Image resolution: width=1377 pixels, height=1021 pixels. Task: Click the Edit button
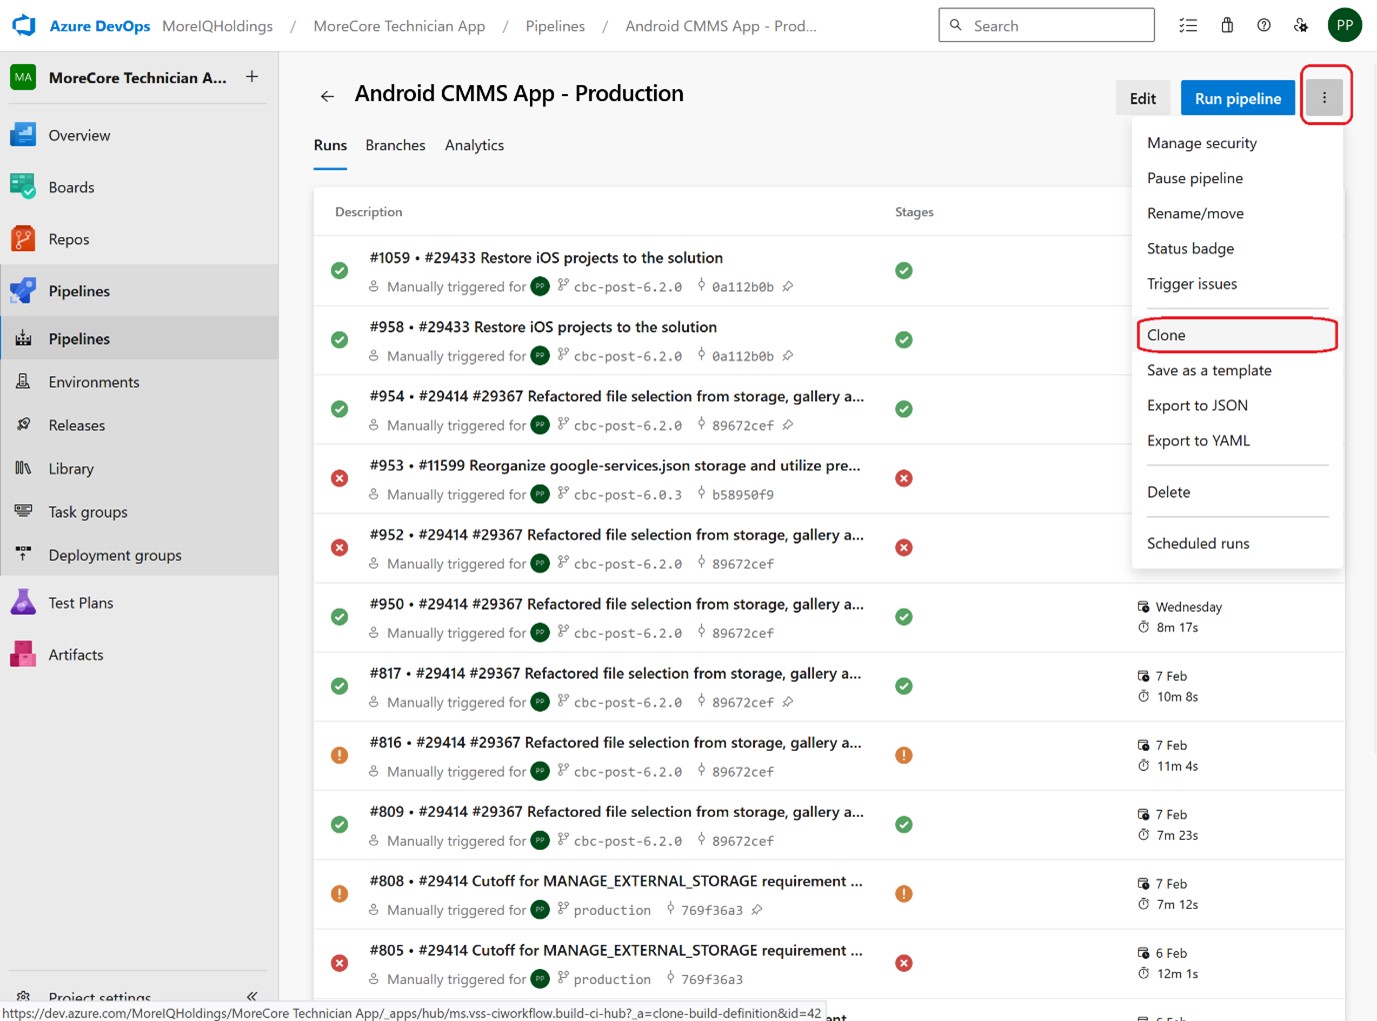tap(1142, 98)
